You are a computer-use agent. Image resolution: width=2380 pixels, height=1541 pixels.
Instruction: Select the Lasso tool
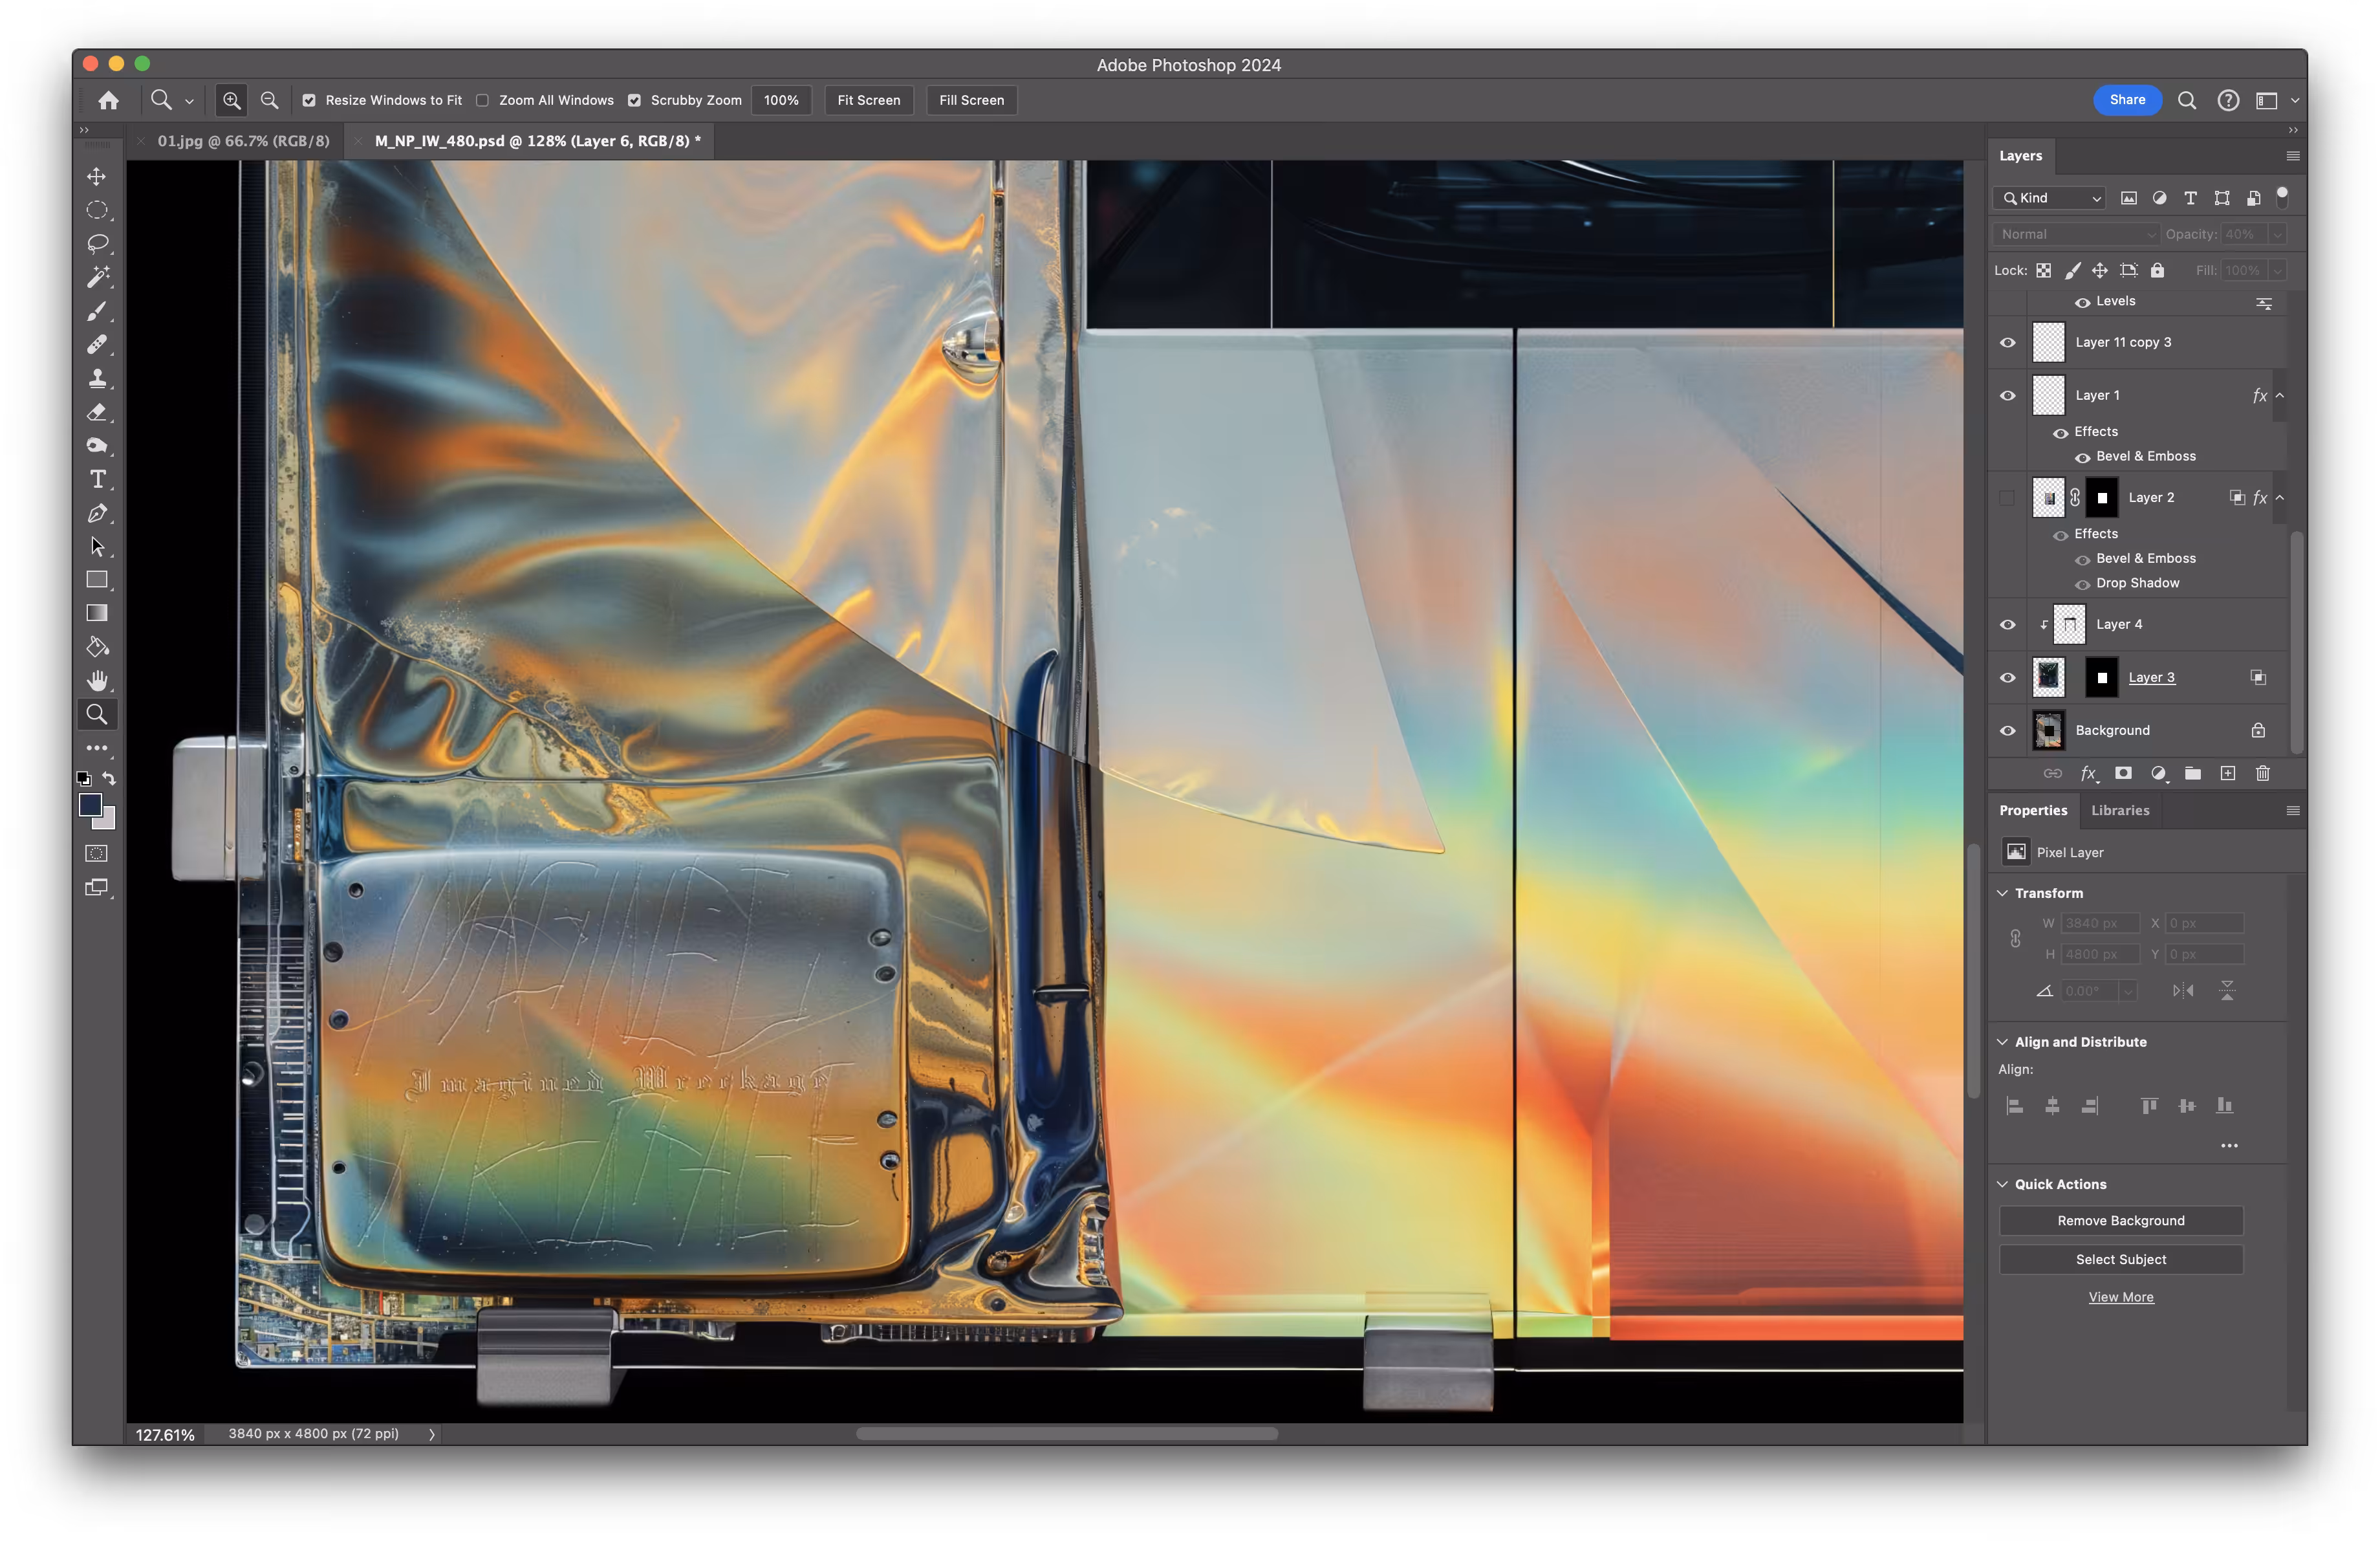pos(97,243)
